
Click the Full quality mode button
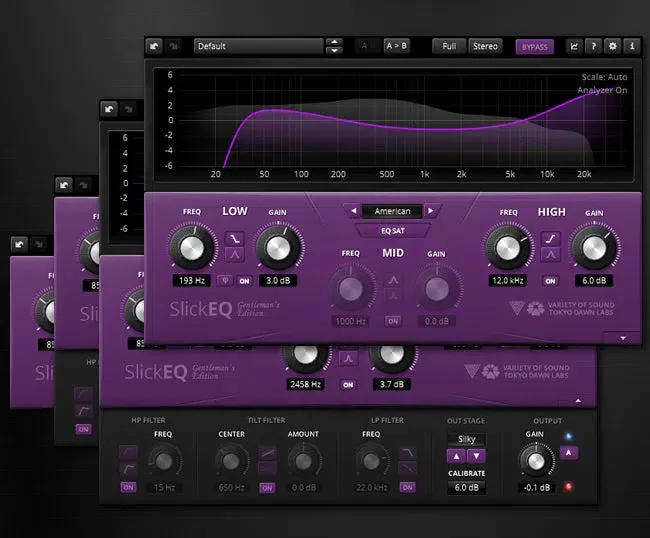pos(449,46)
